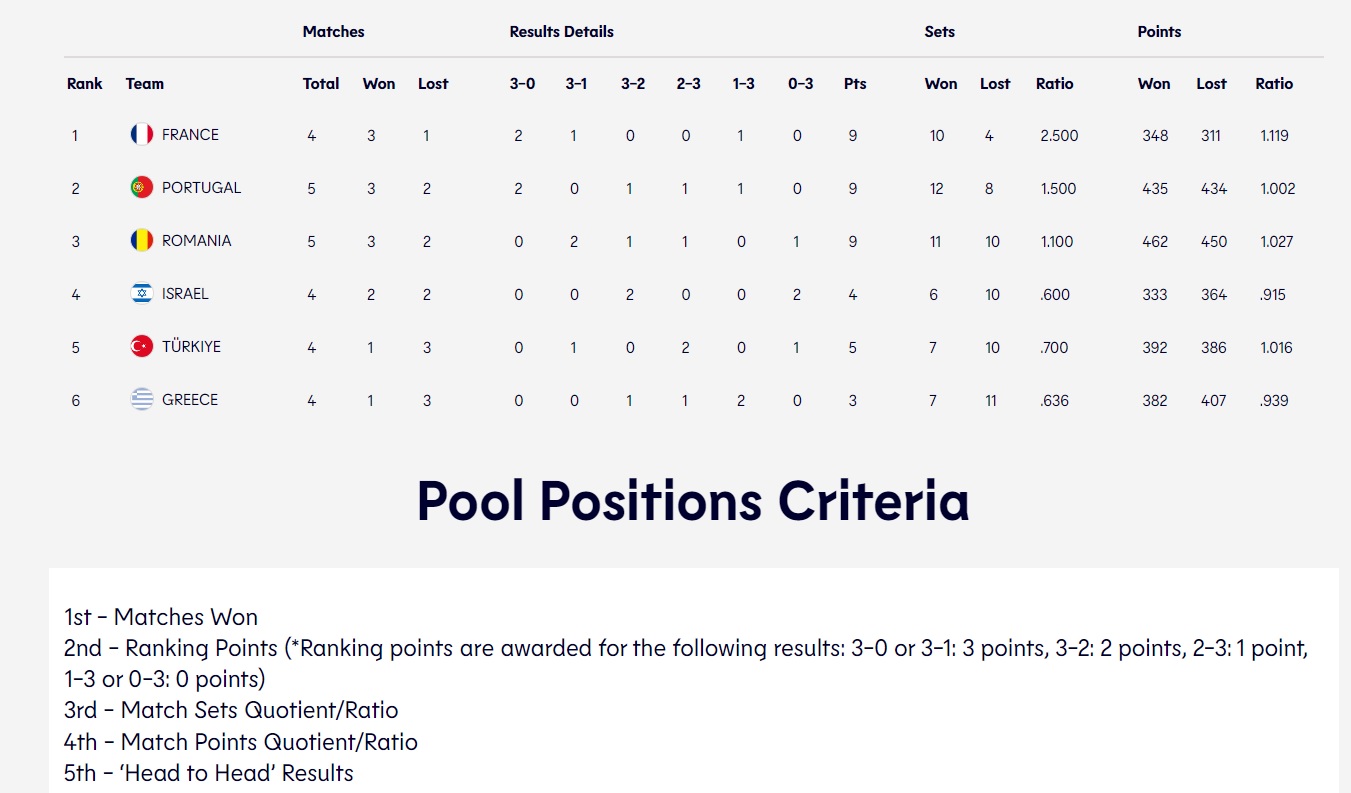Viewport: 1351px width, 793px height.
Task: Open the GREECE team entry
Action: (x=190, y=399)
